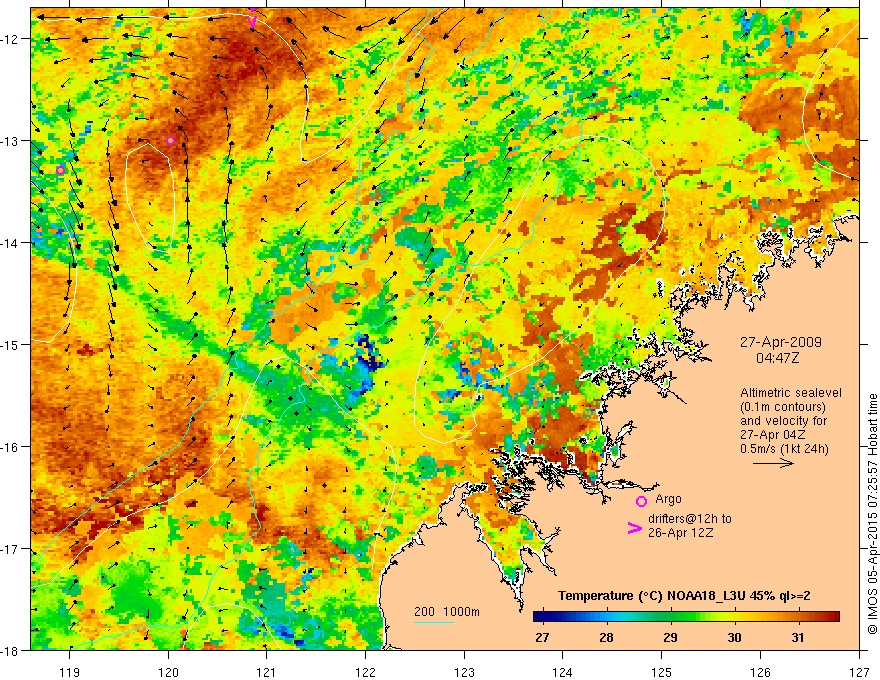This screenshot has height=680, width=880.
Task: Click the '122' longitude axis label
Action: pyautogui.click(x=365, y=672)
